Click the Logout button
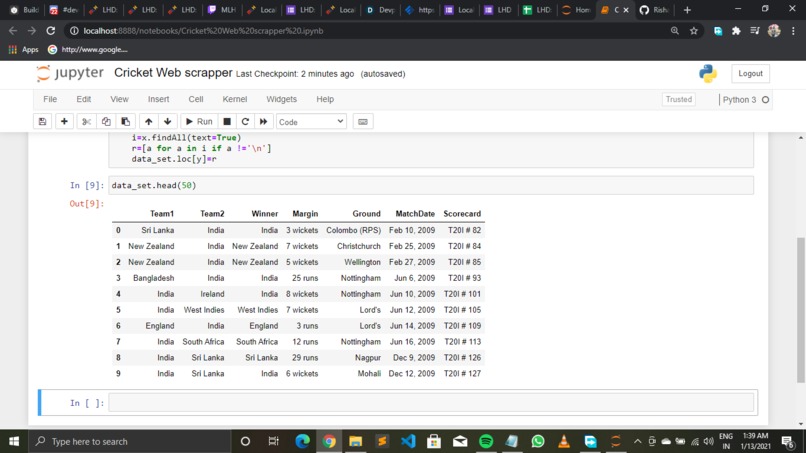This screenshot has height=453, width=806. pos(750,74)
